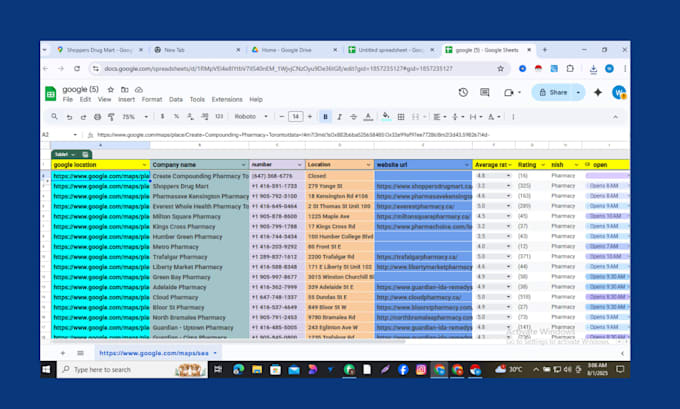Open the borders tool
This screenshot has width=680, height=409.
pyautogui.click(x=401, y=116)
